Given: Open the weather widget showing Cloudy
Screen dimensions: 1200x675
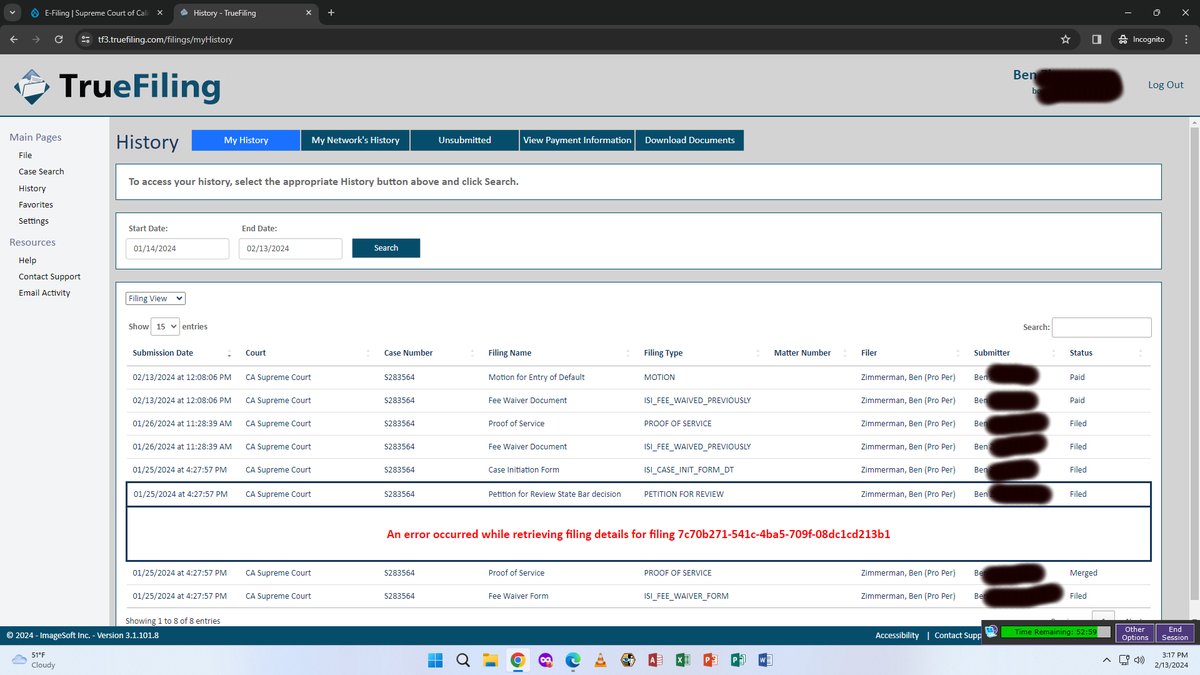Looking at the screenshot, I should click(x=34, y=659).
